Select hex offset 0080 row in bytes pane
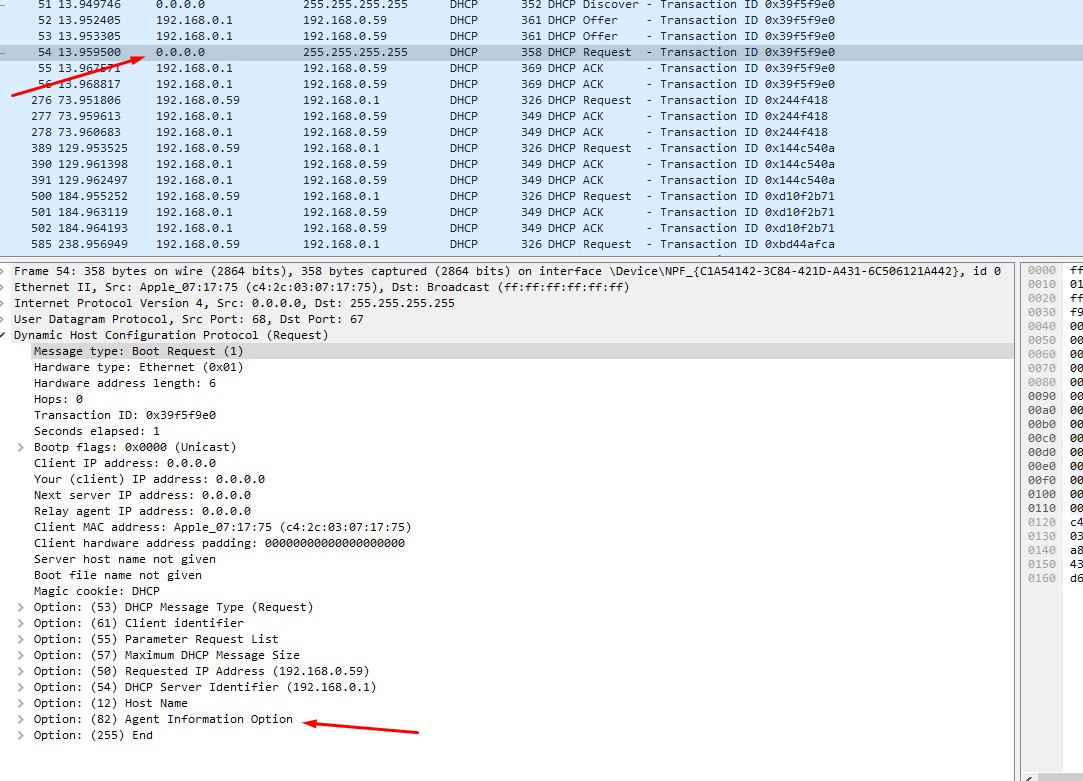Image resolution: width=1083 pixels, height=781 pixels. (1054, 382)
